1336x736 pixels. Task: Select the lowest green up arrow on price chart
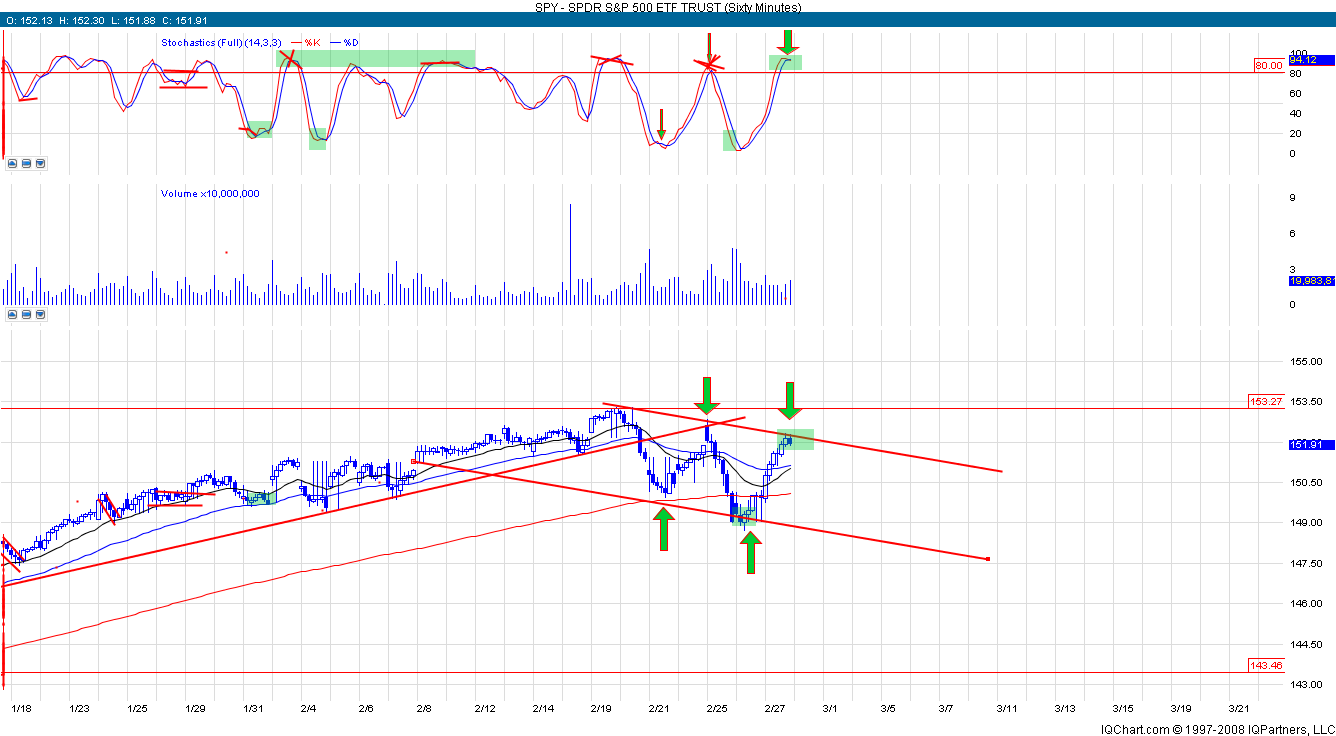[750, 553]
